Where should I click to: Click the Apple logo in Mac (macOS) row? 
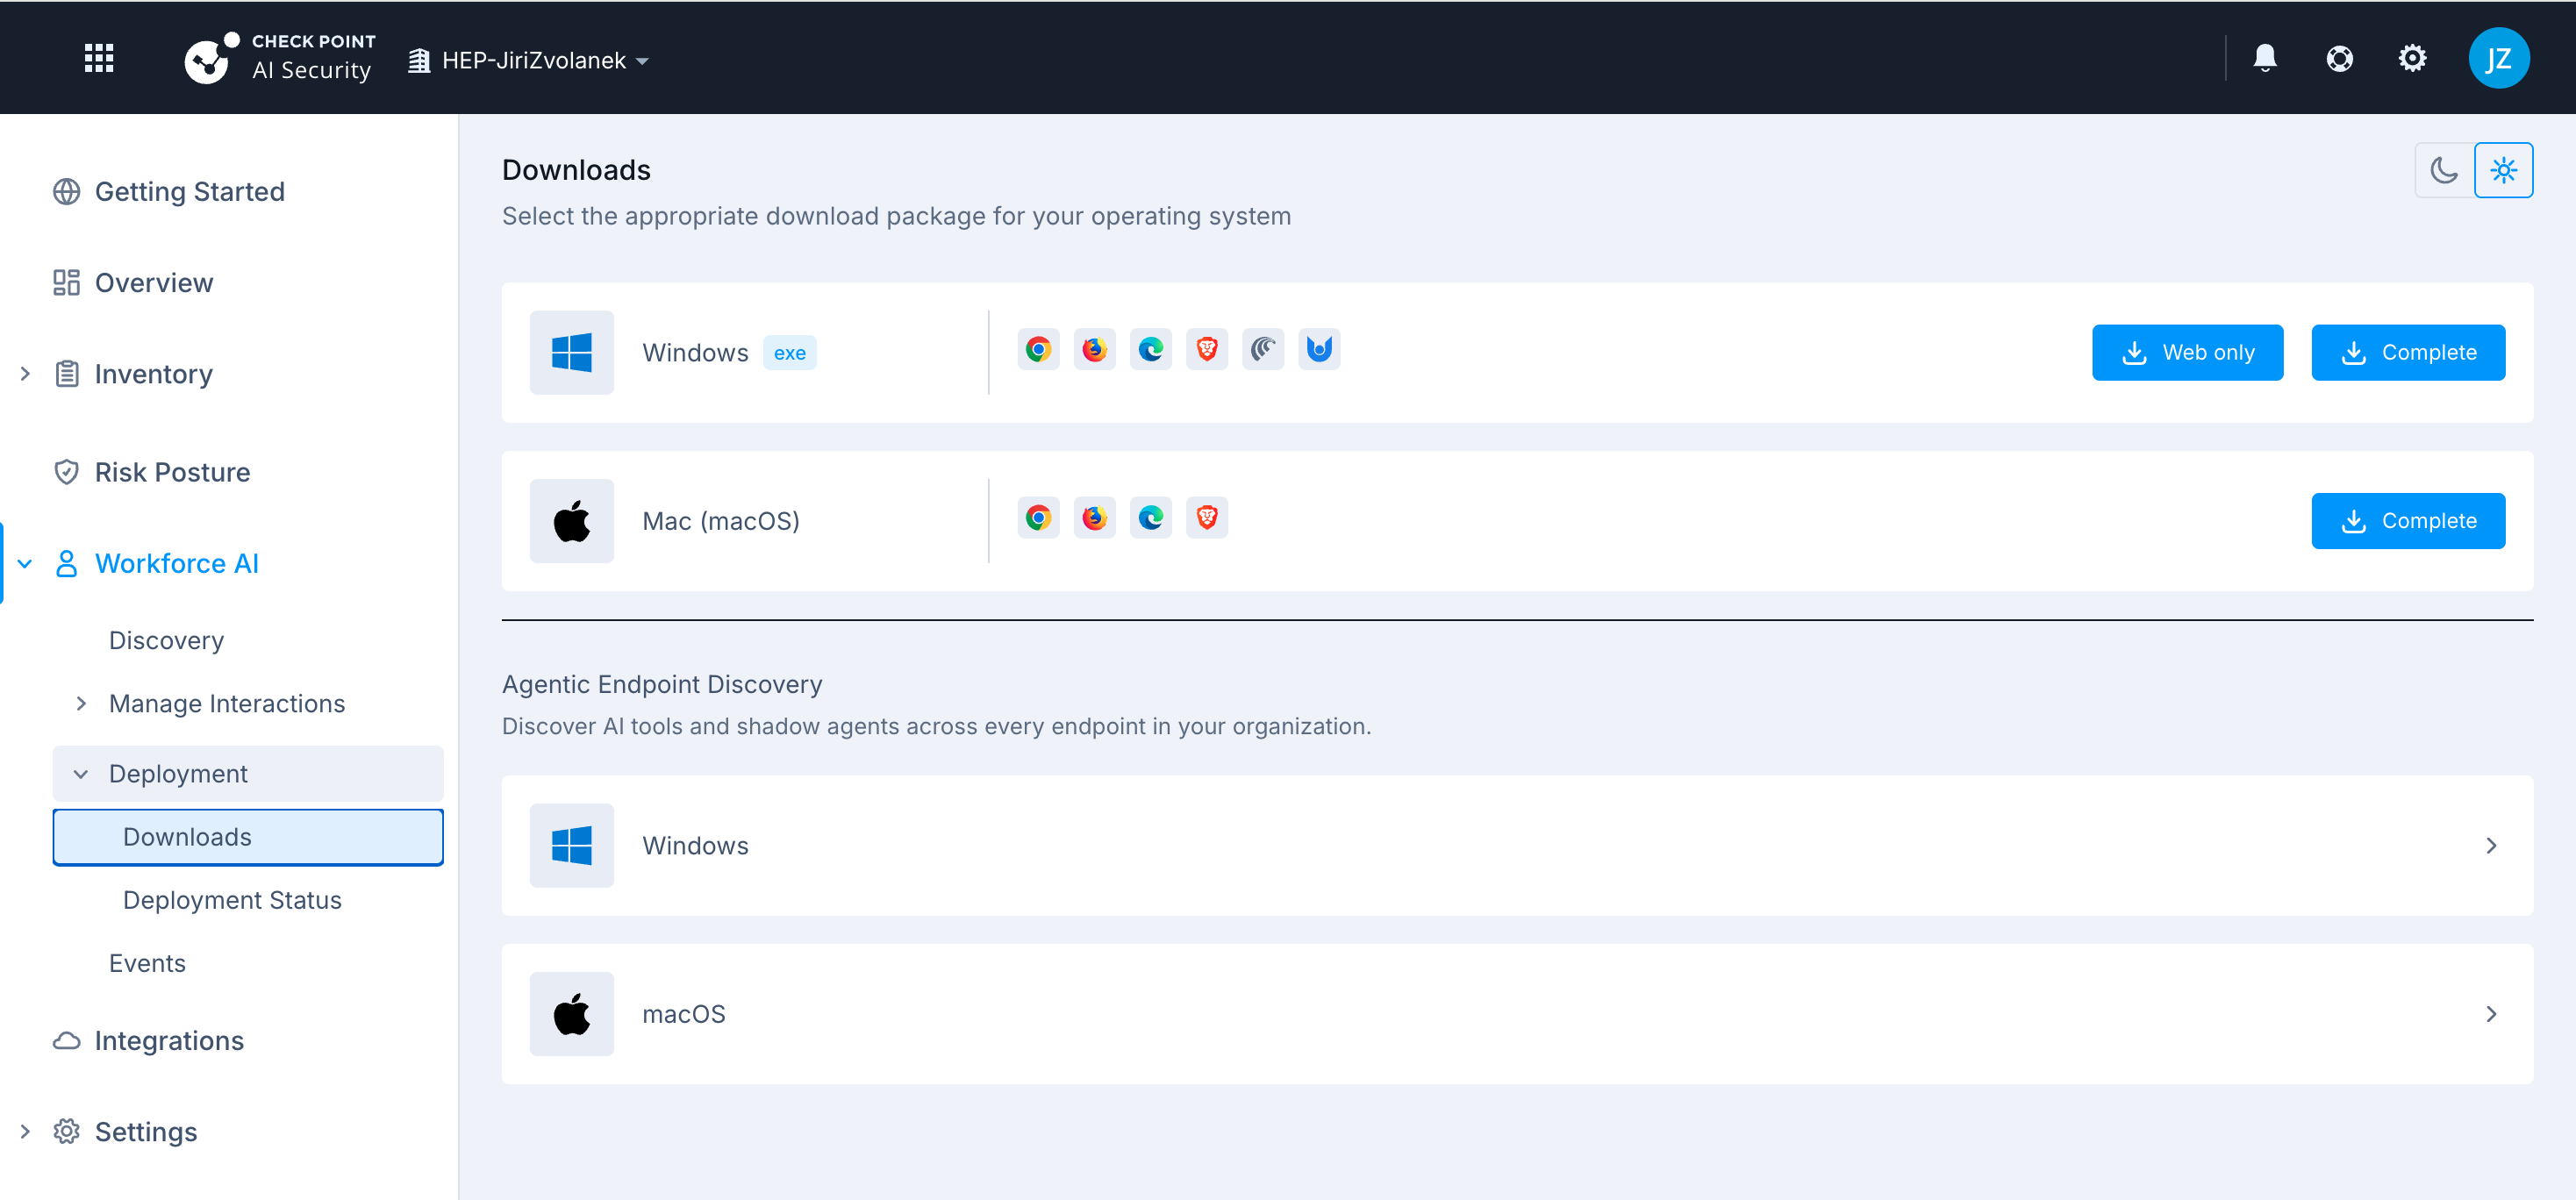tap(572, 521)
